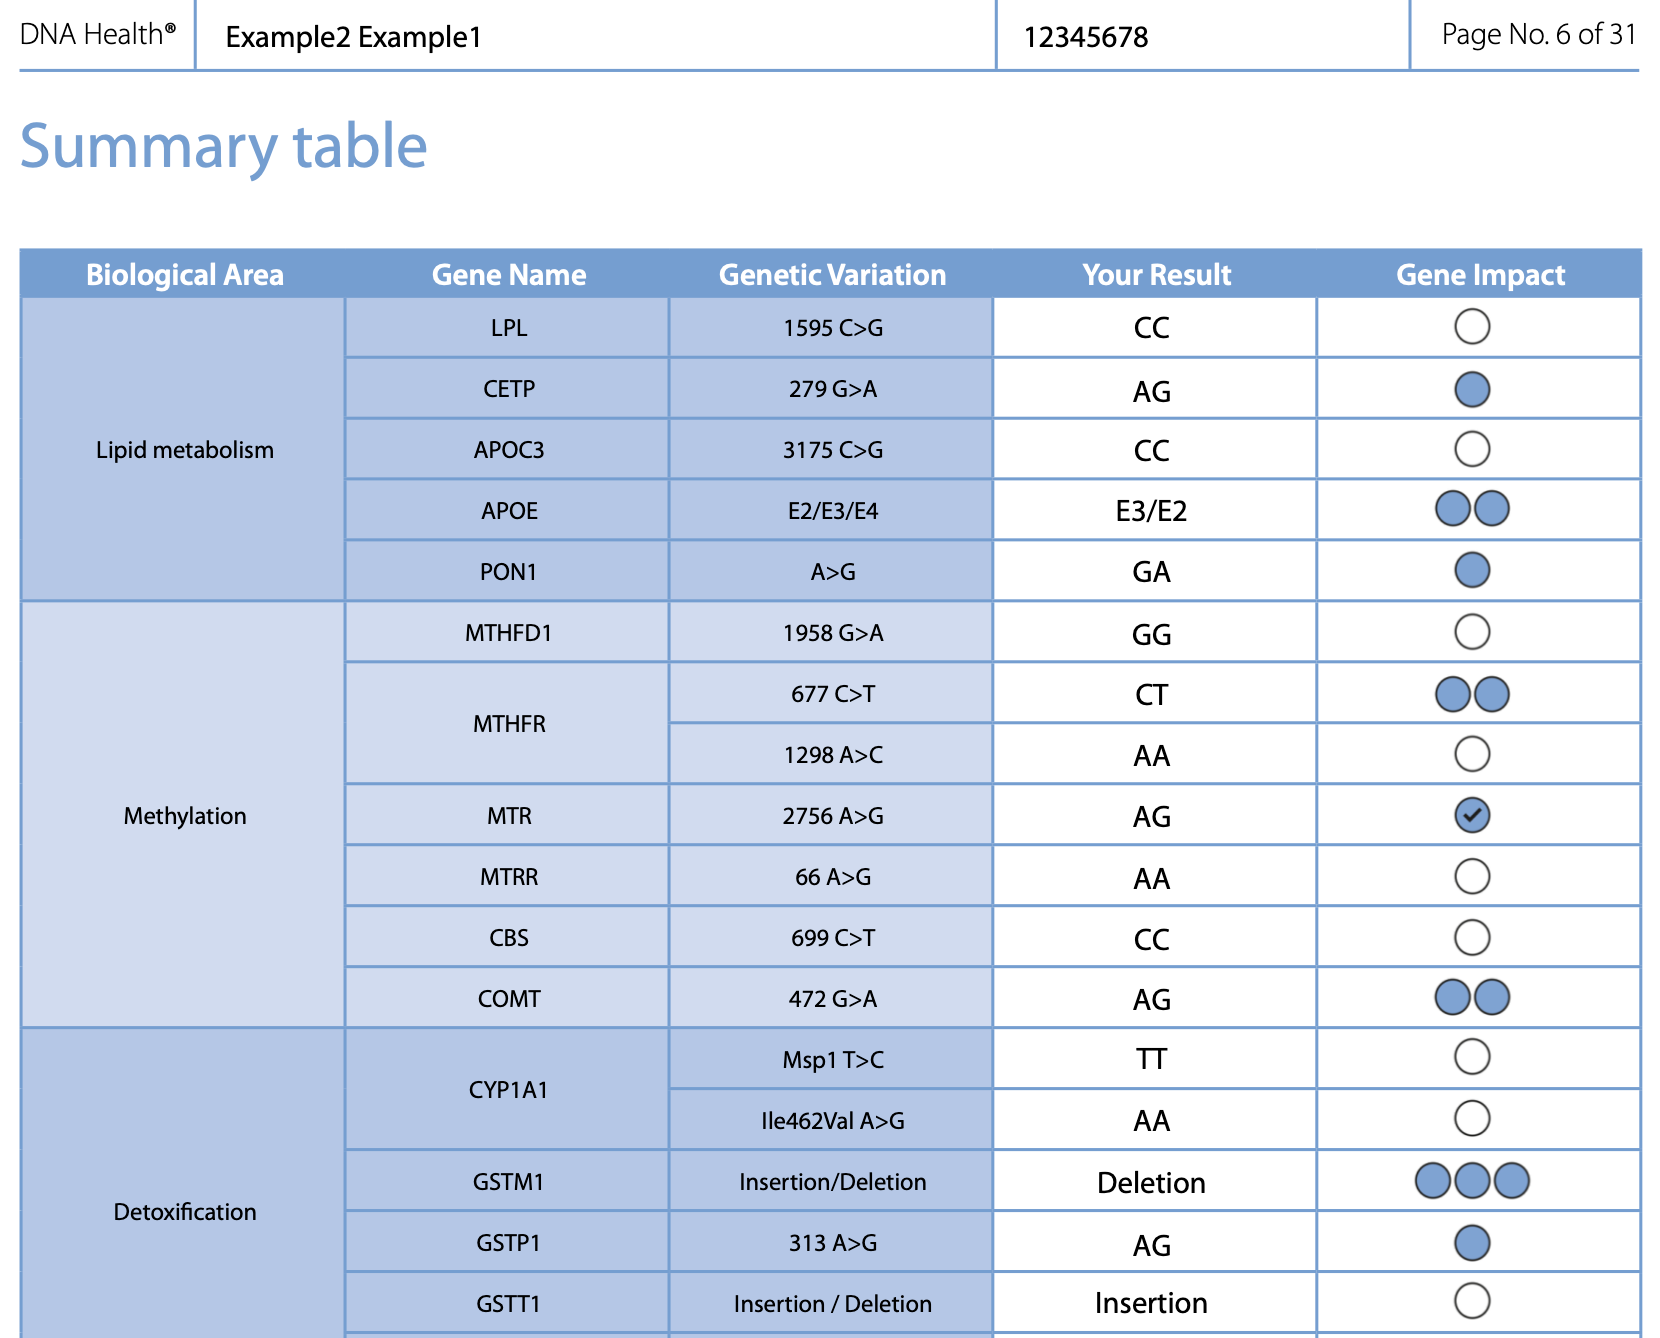Screen dimensions: 1660x1338
Task: Click the filled gene impact circle for CETP
Action: (1472, 389)
